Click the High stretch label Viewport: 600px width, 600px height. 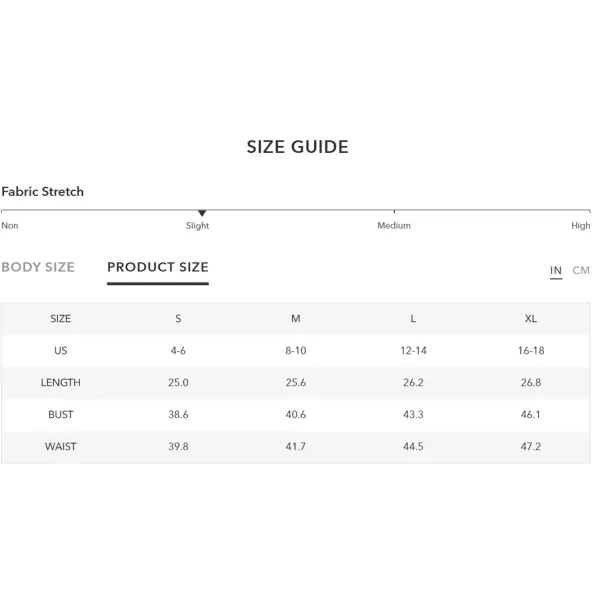[x=580, y=226]
